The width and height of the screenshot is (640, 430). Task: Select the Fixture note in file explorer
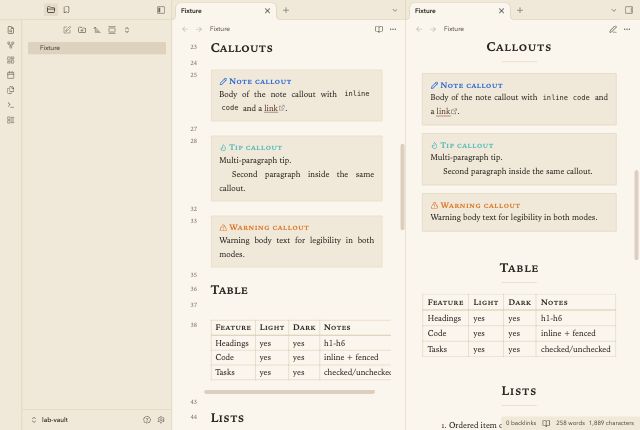pyautogui.click(x=97, y=48)
